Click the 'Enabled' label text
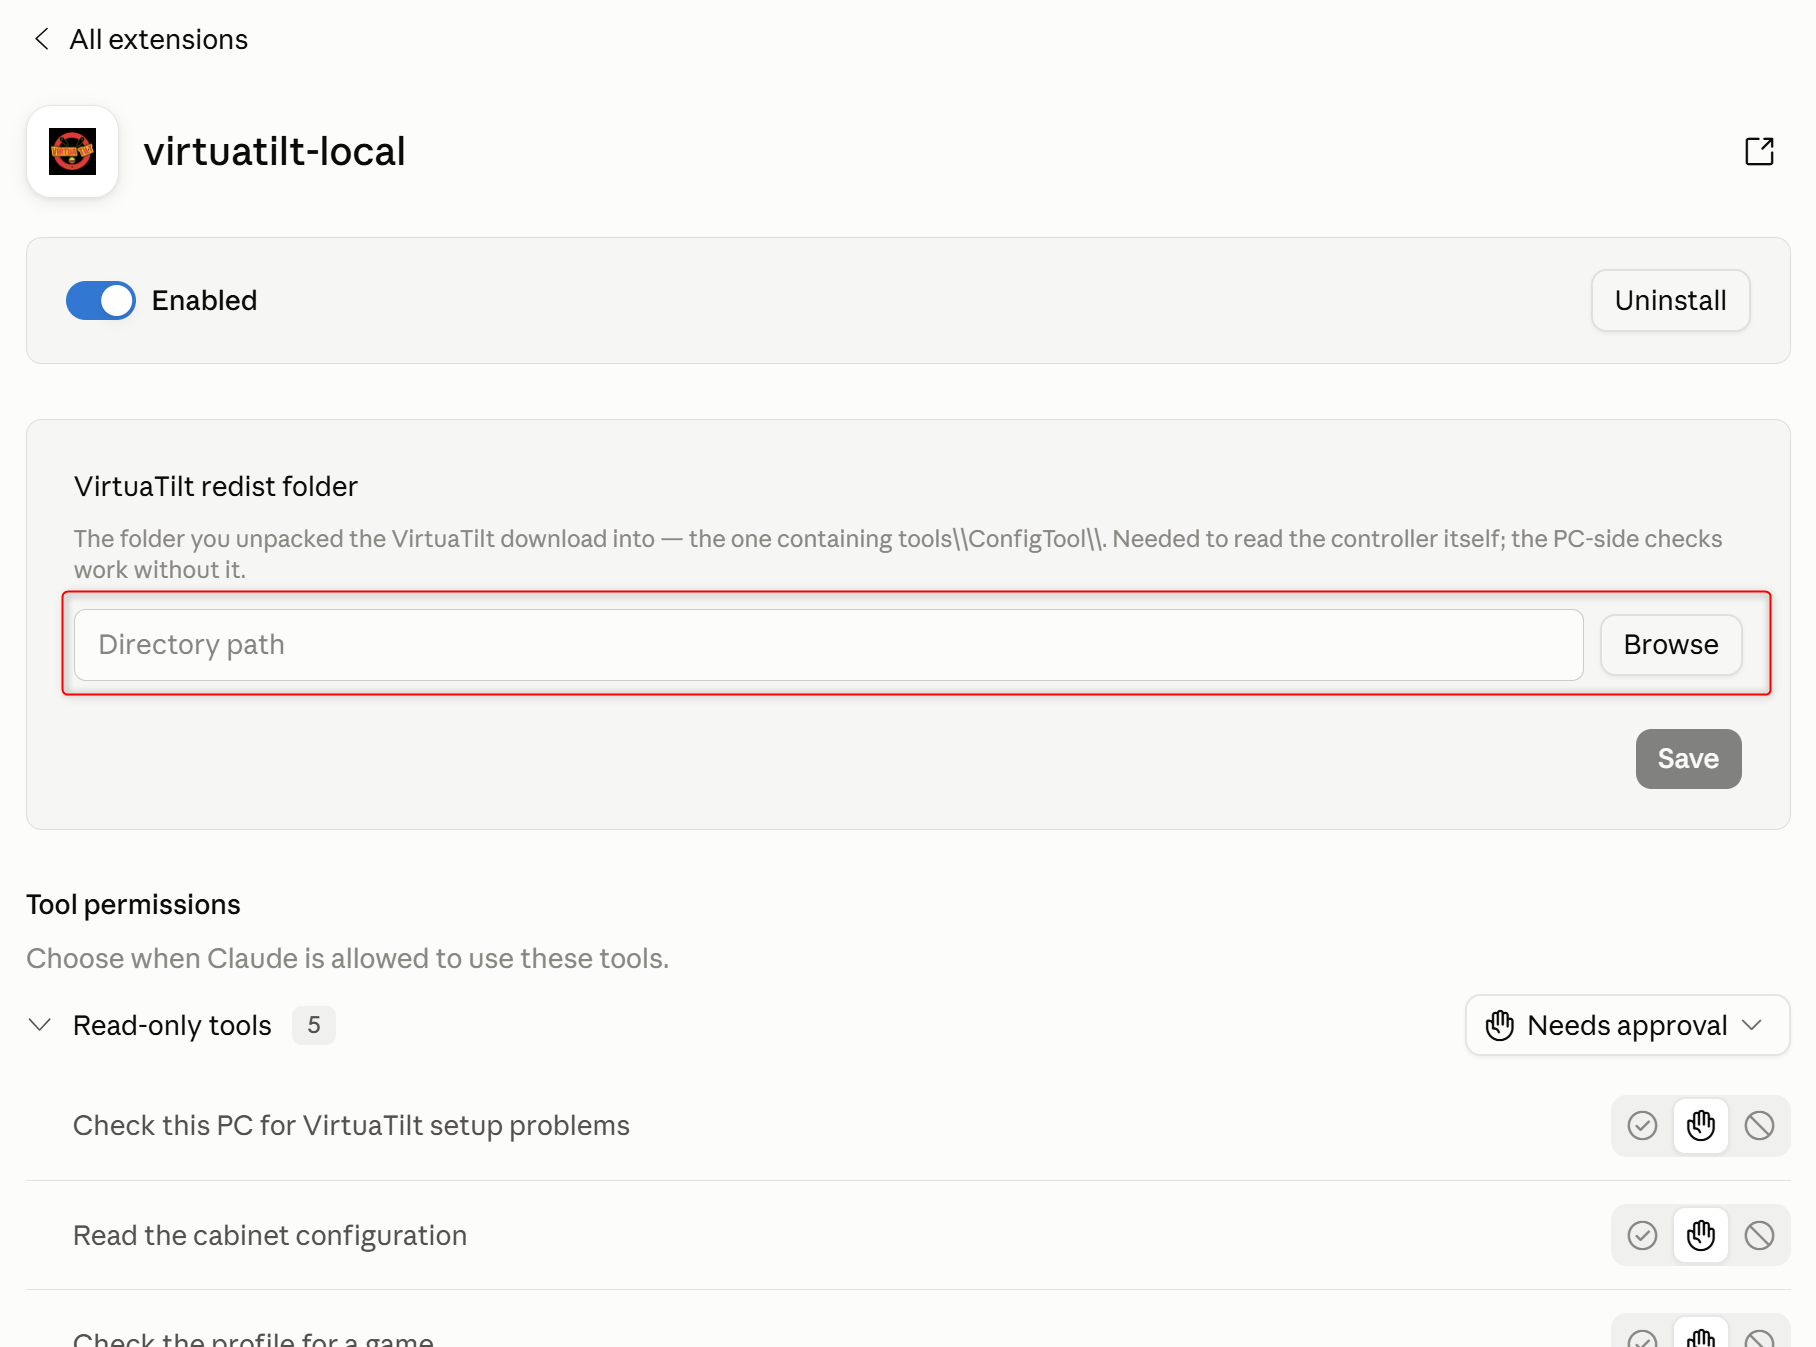This screenshot has height=1347, width=1816. 204,300
